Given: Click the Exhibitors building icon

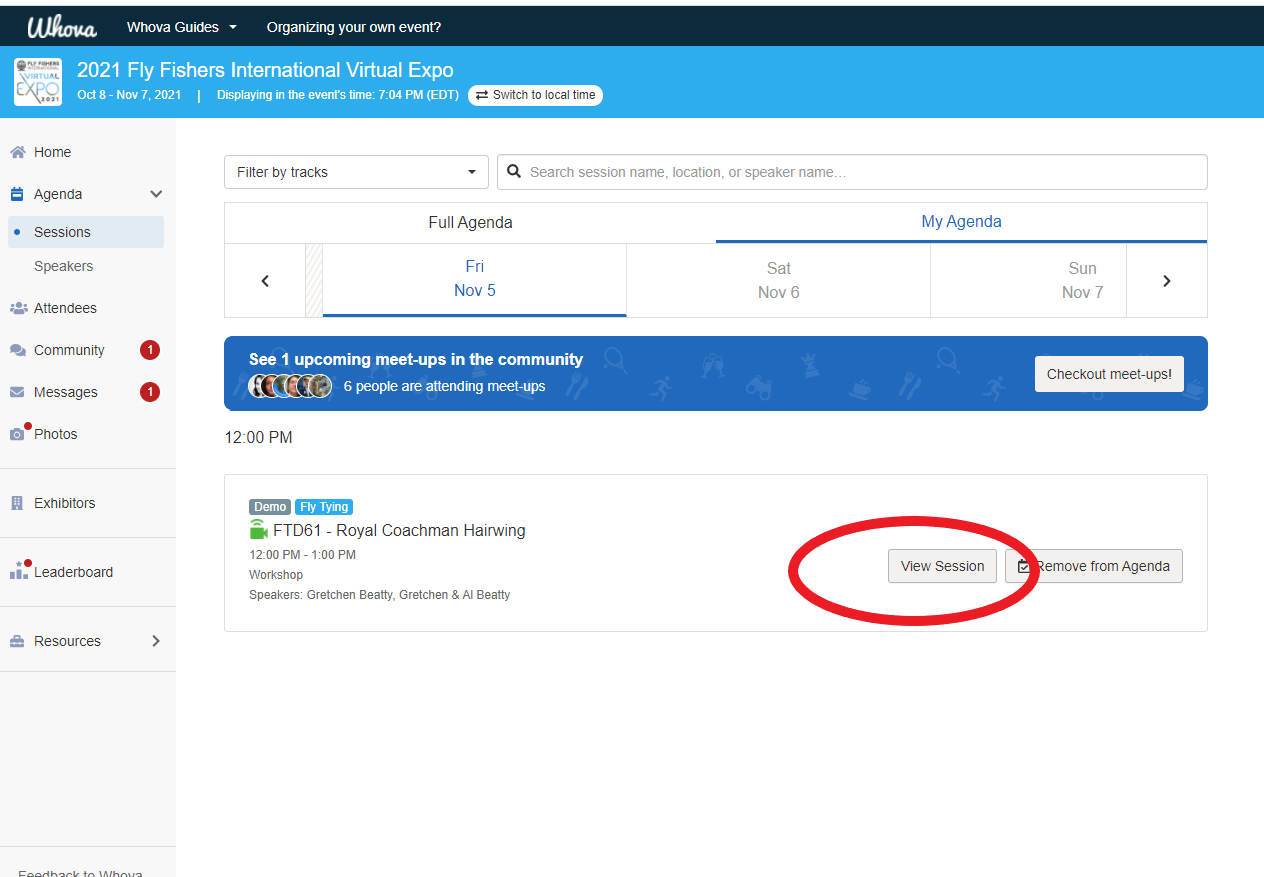Looking at the screenshot, I should [17, 503].
